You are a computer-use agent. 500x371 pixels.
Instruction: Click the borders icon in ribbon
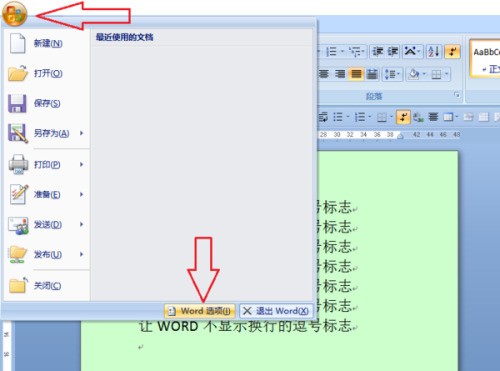click(436, 74)
